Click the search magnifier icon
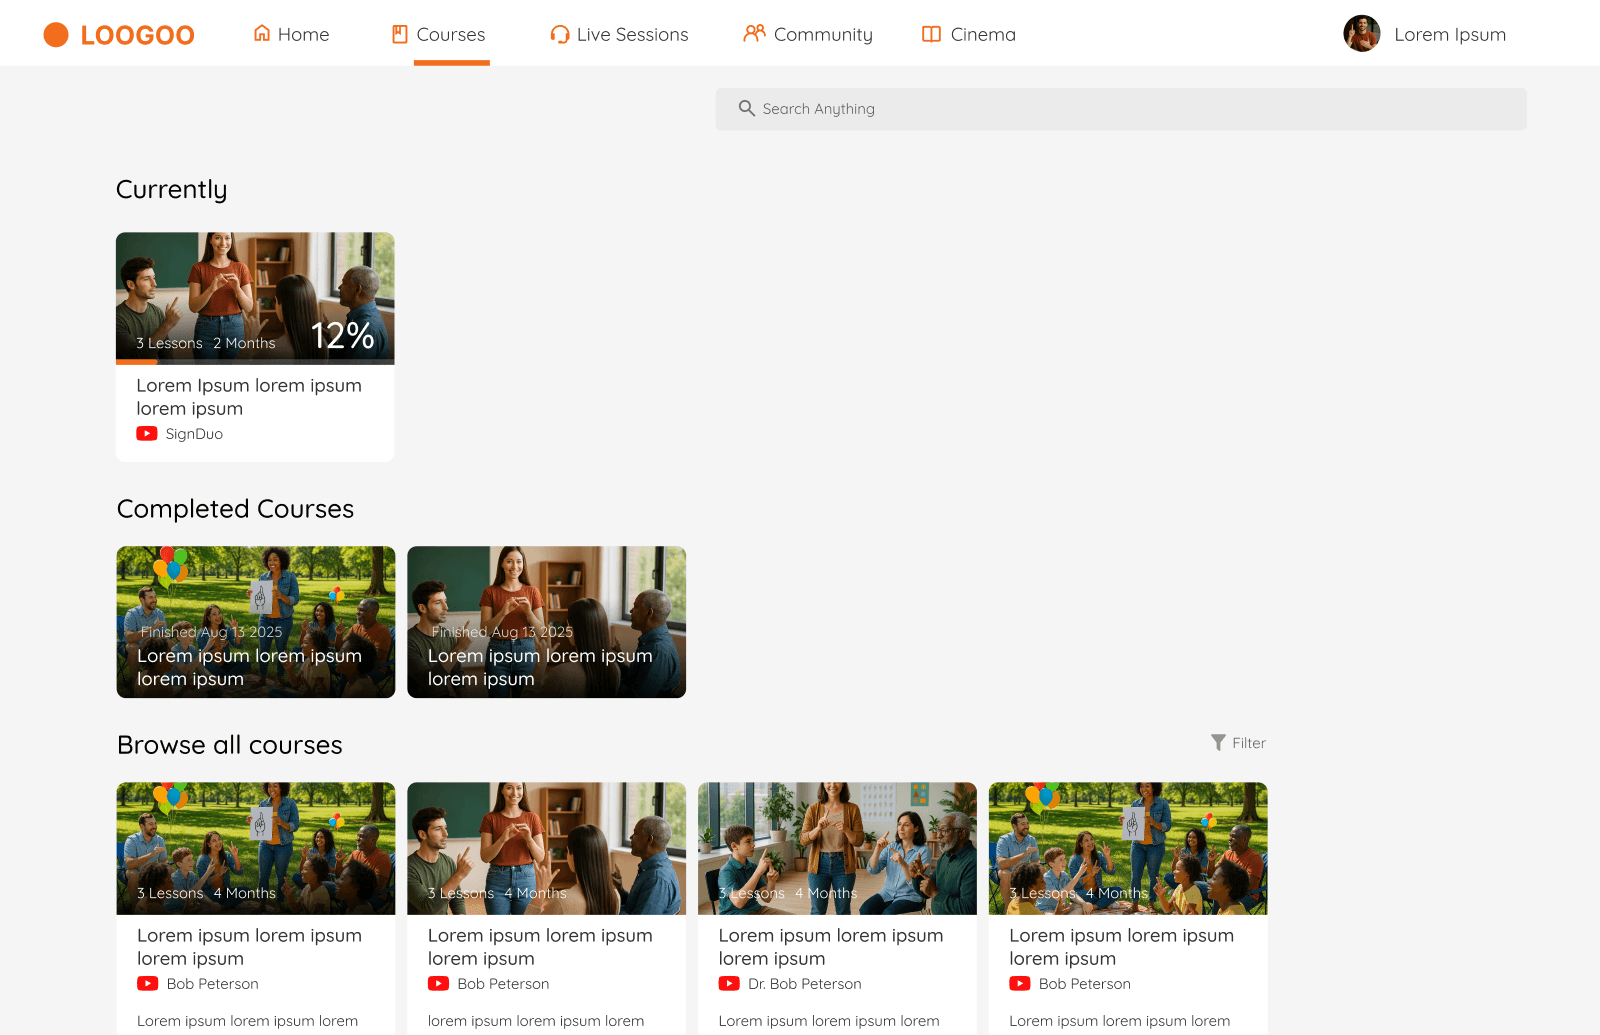This screenshot has height=1035, width=1600. pyautogui.click(x=746, y=108)
